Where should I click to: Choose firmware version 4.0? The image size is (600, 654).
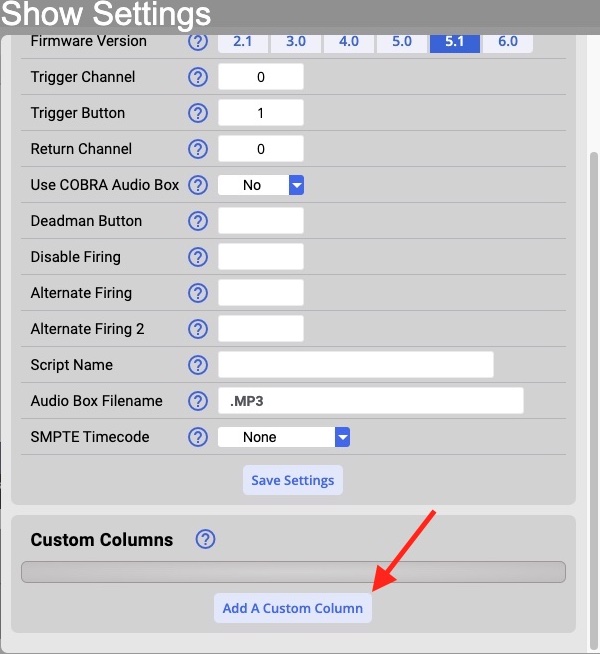point(349,42)
